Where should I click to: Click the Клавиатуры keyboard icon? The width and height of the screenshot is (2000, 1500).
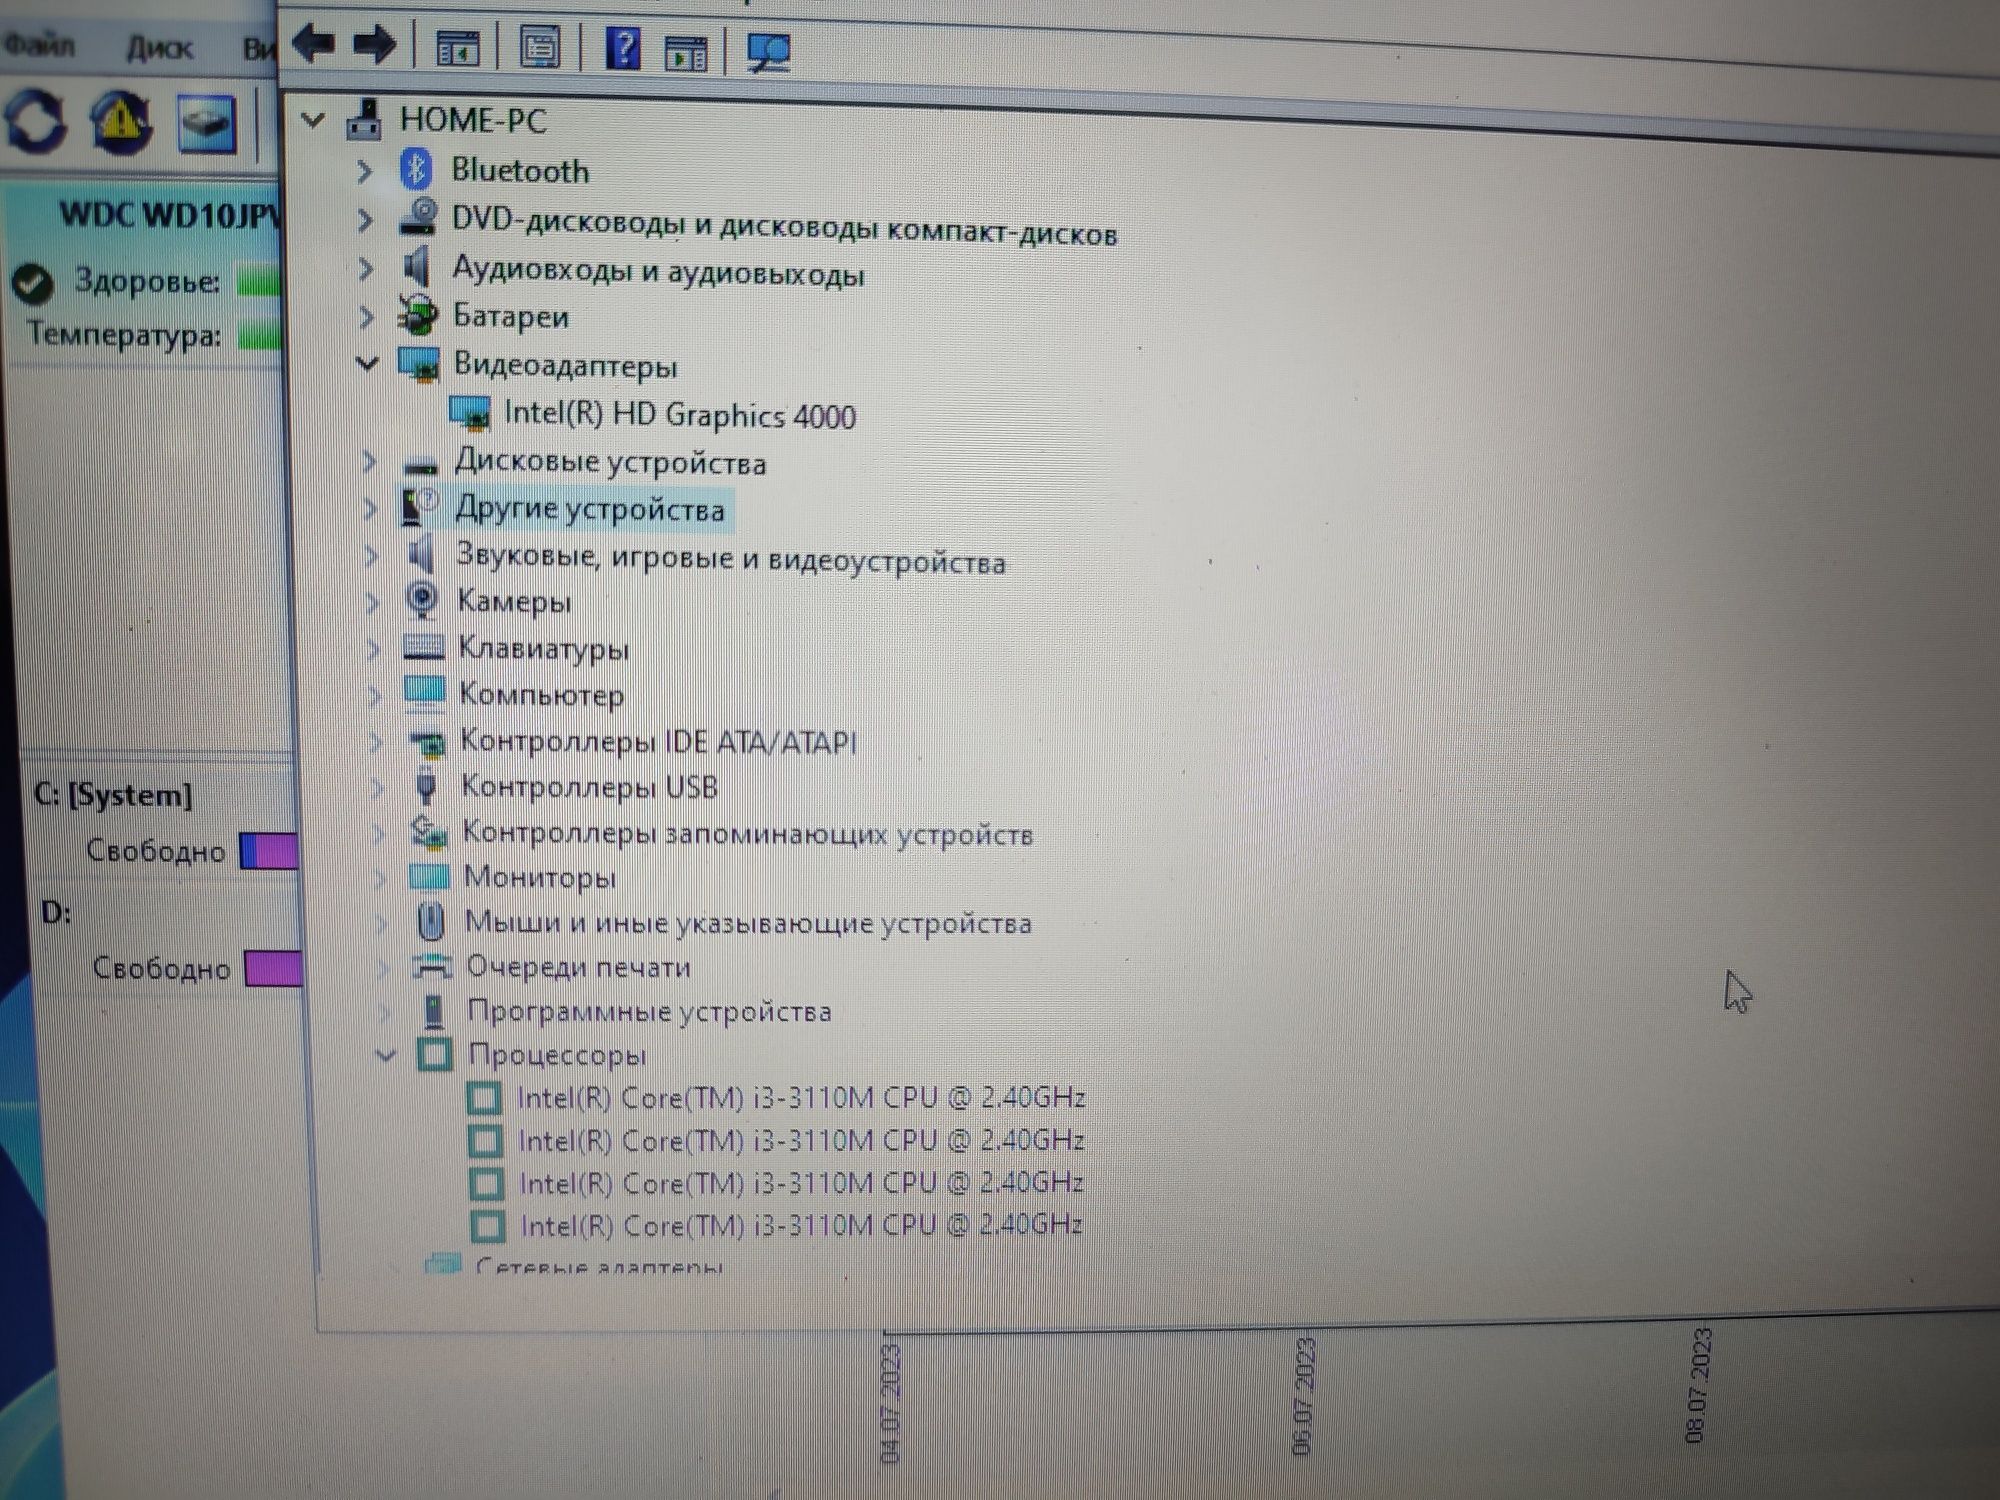424,647
